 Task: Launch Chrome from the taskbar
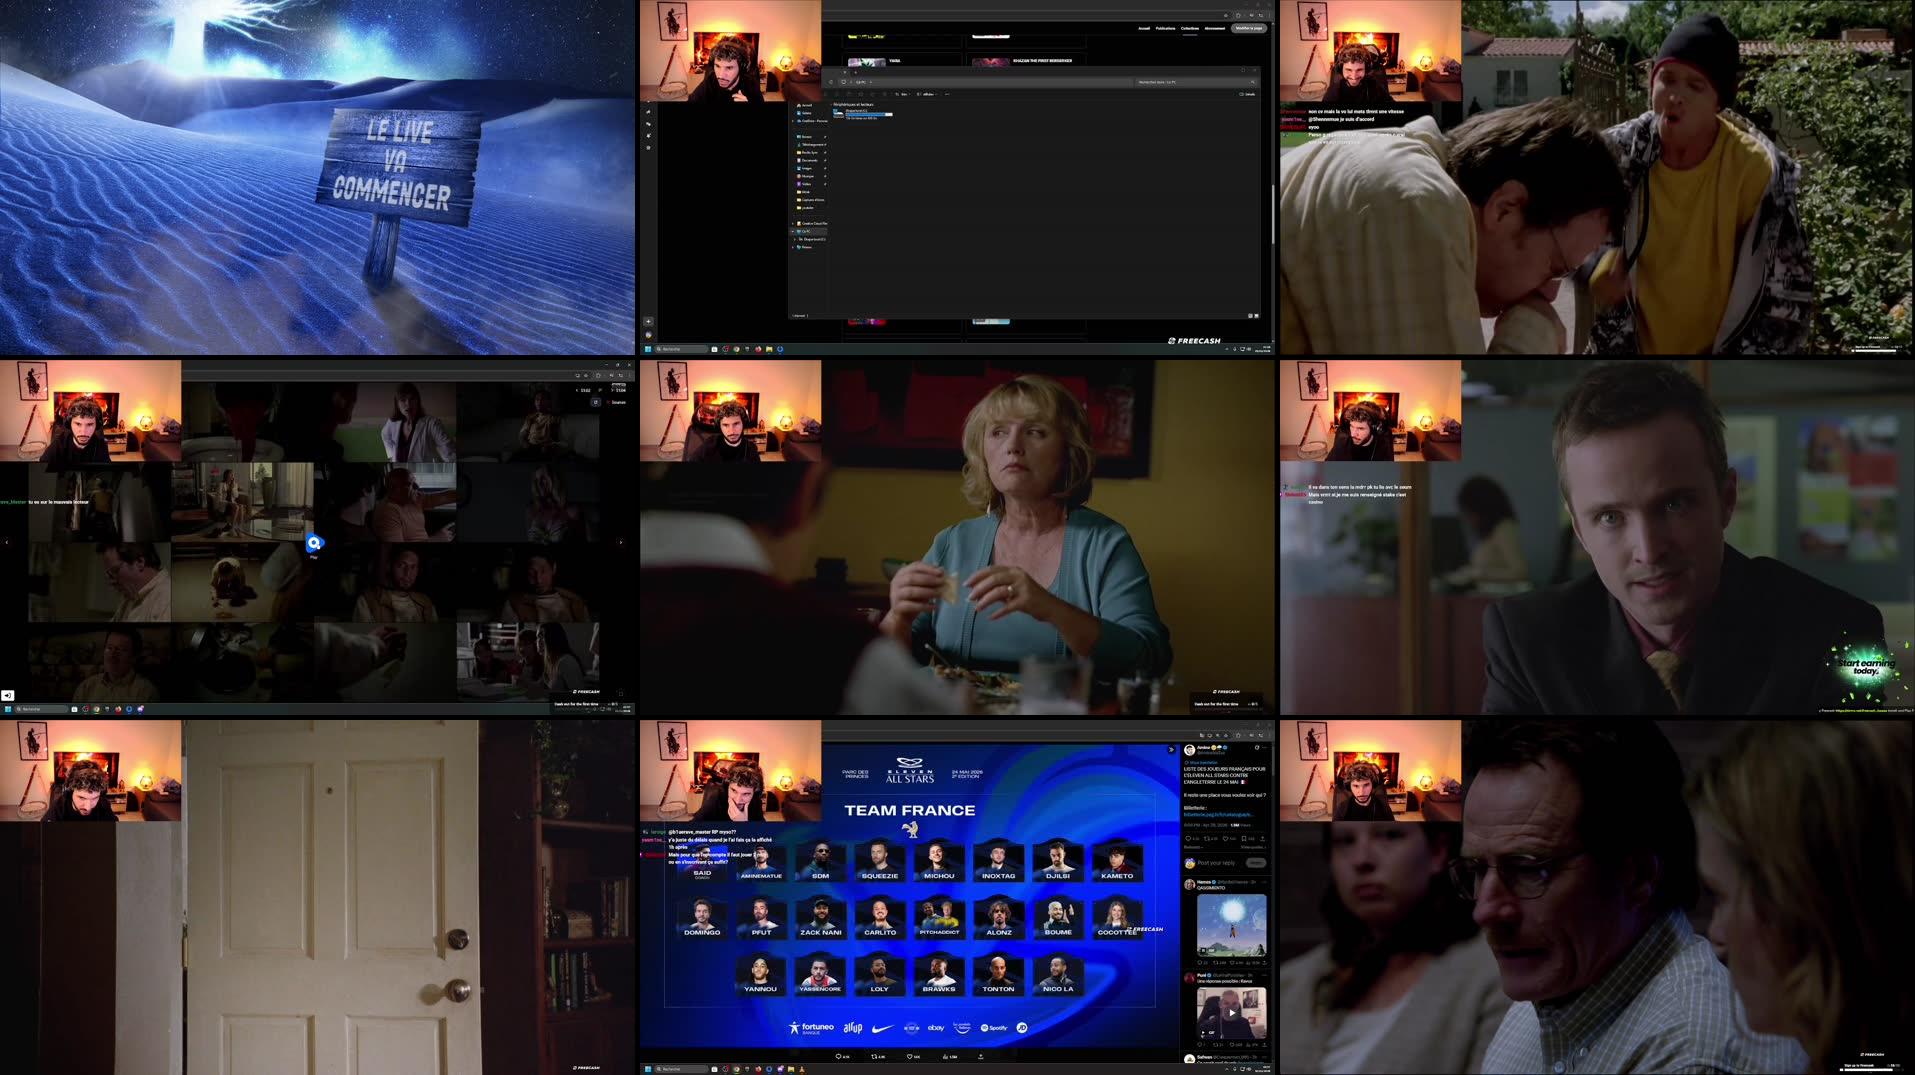(737, 349)
